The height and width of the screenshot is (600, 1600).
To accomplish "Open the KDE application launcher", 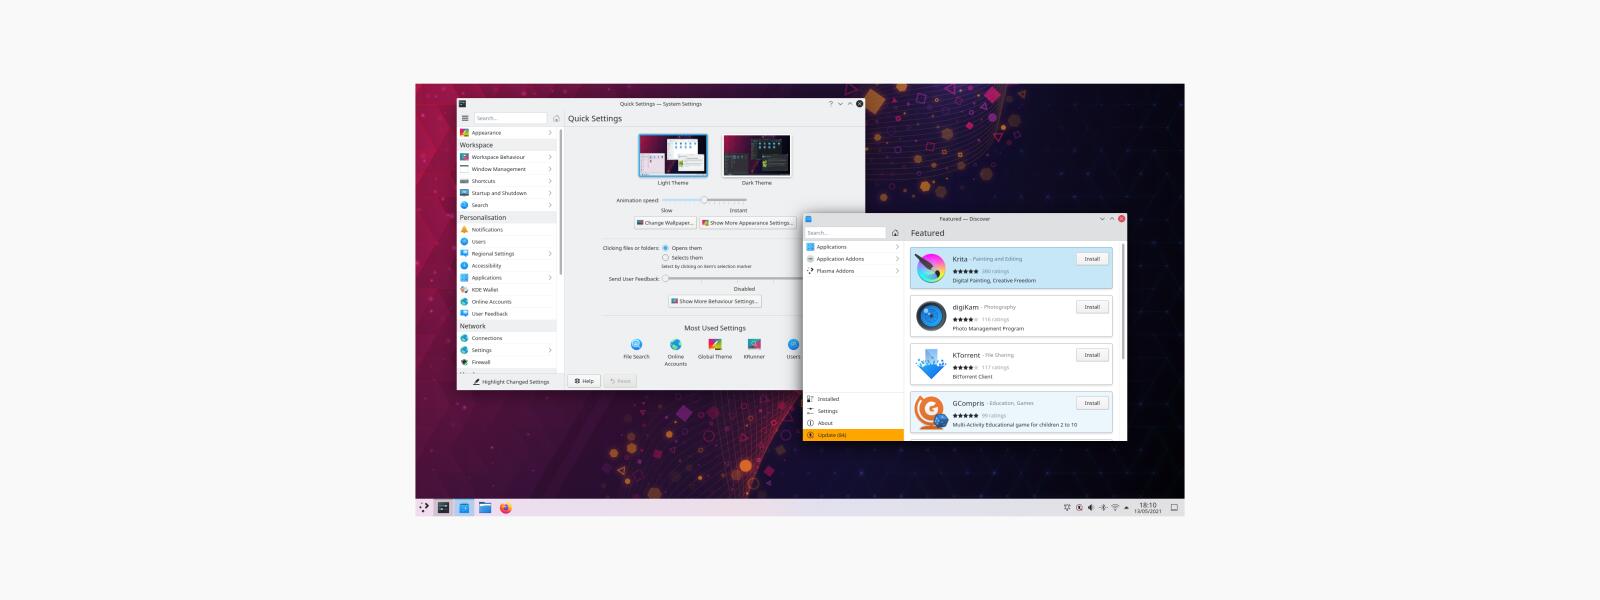I will click(424, 508).
